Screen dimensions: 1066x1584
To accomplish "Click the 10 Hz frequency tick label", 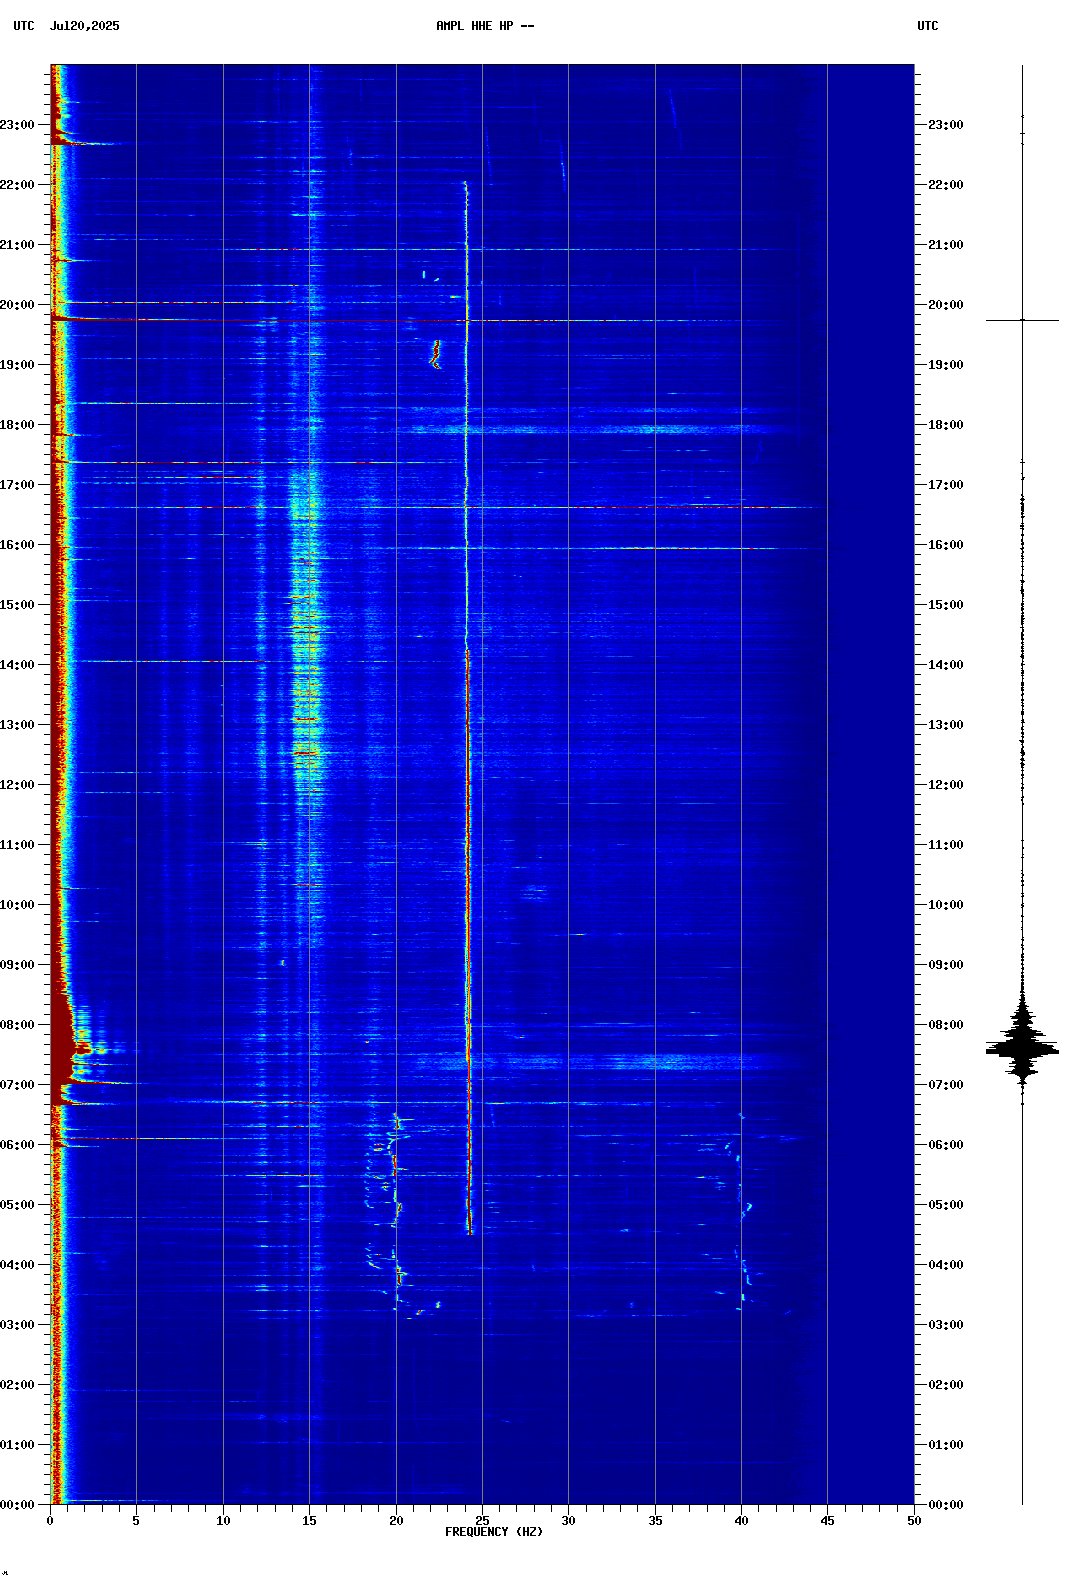I will pos(223,1521).
